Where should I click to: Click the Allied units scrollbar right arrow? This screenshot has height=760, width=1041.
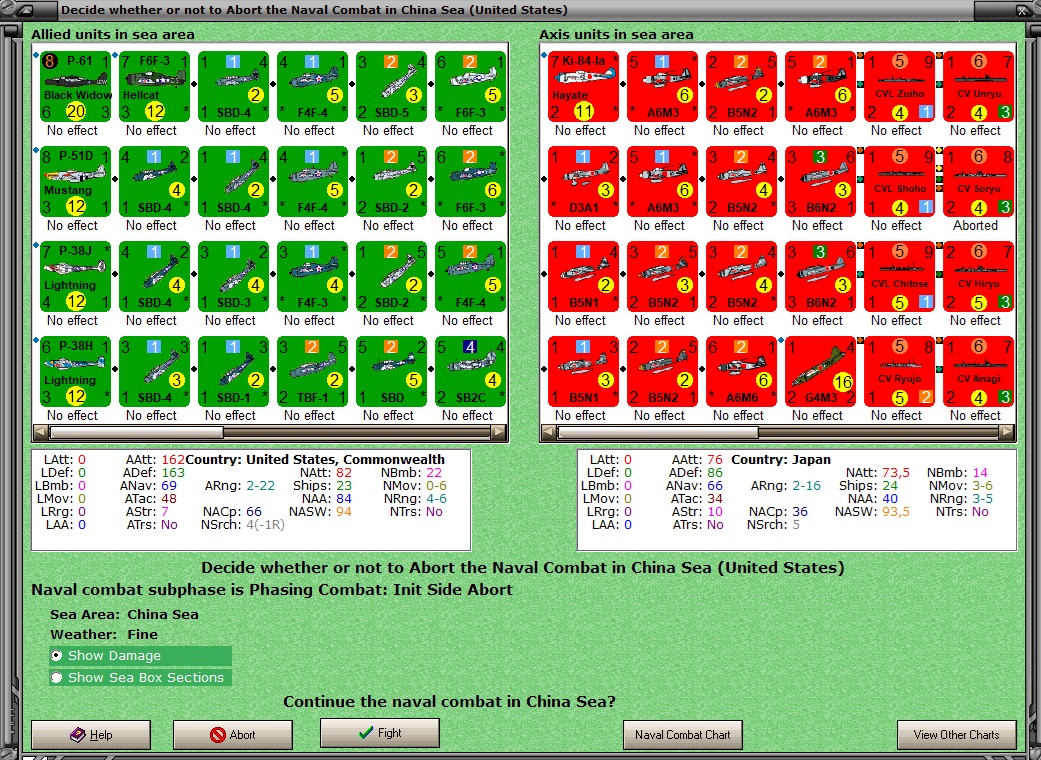(499, 432)
